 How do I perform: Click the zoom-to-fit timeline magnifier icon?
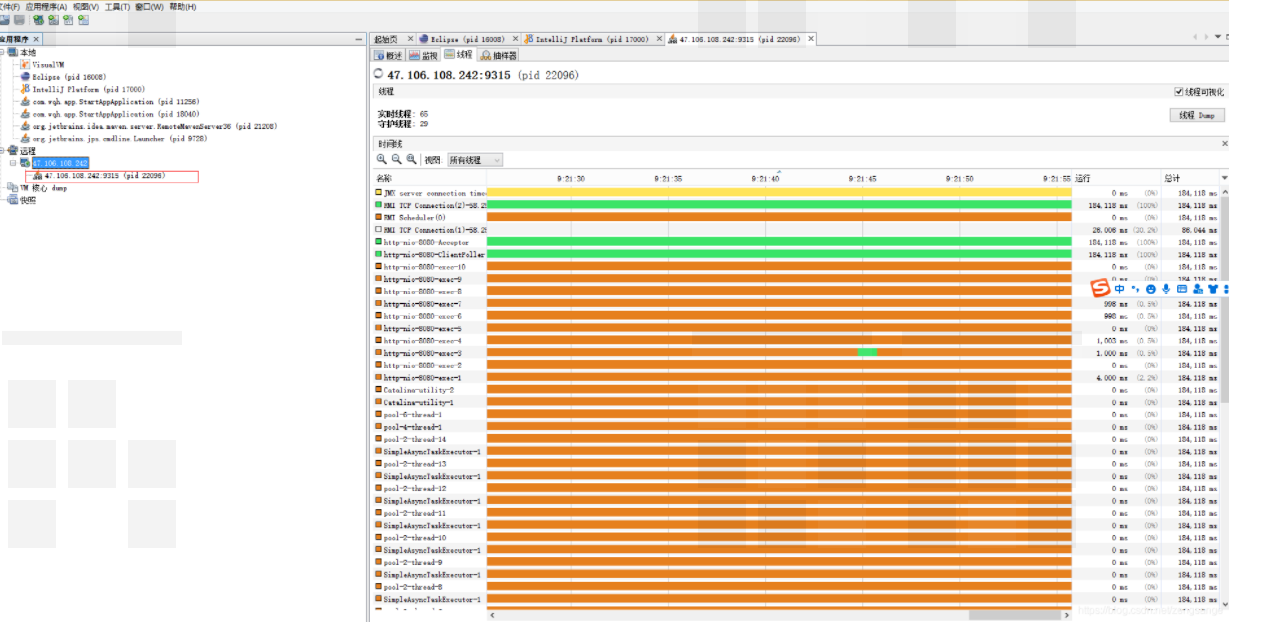tap(411, 160)
